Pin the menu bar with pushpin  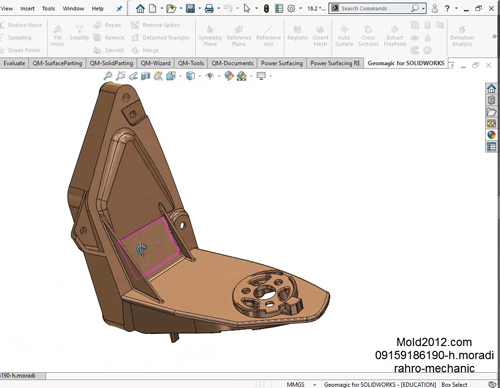[119, 9]
